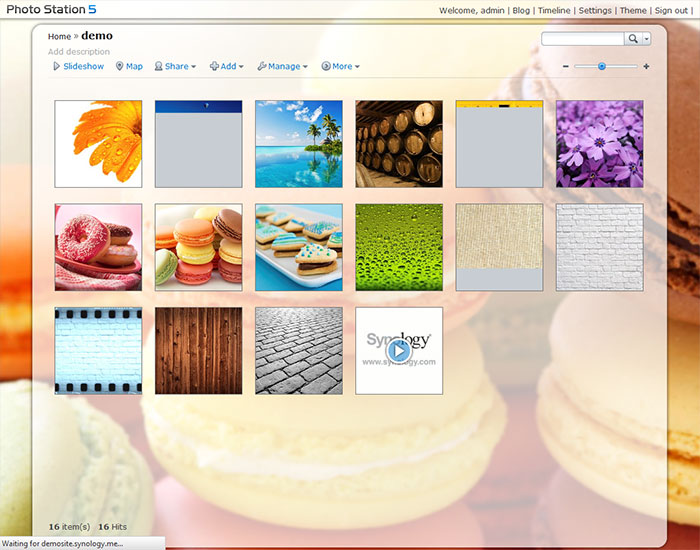Click the magnifier search icon
The width and height of the screenshot is (700, 550).
point(633,39)
